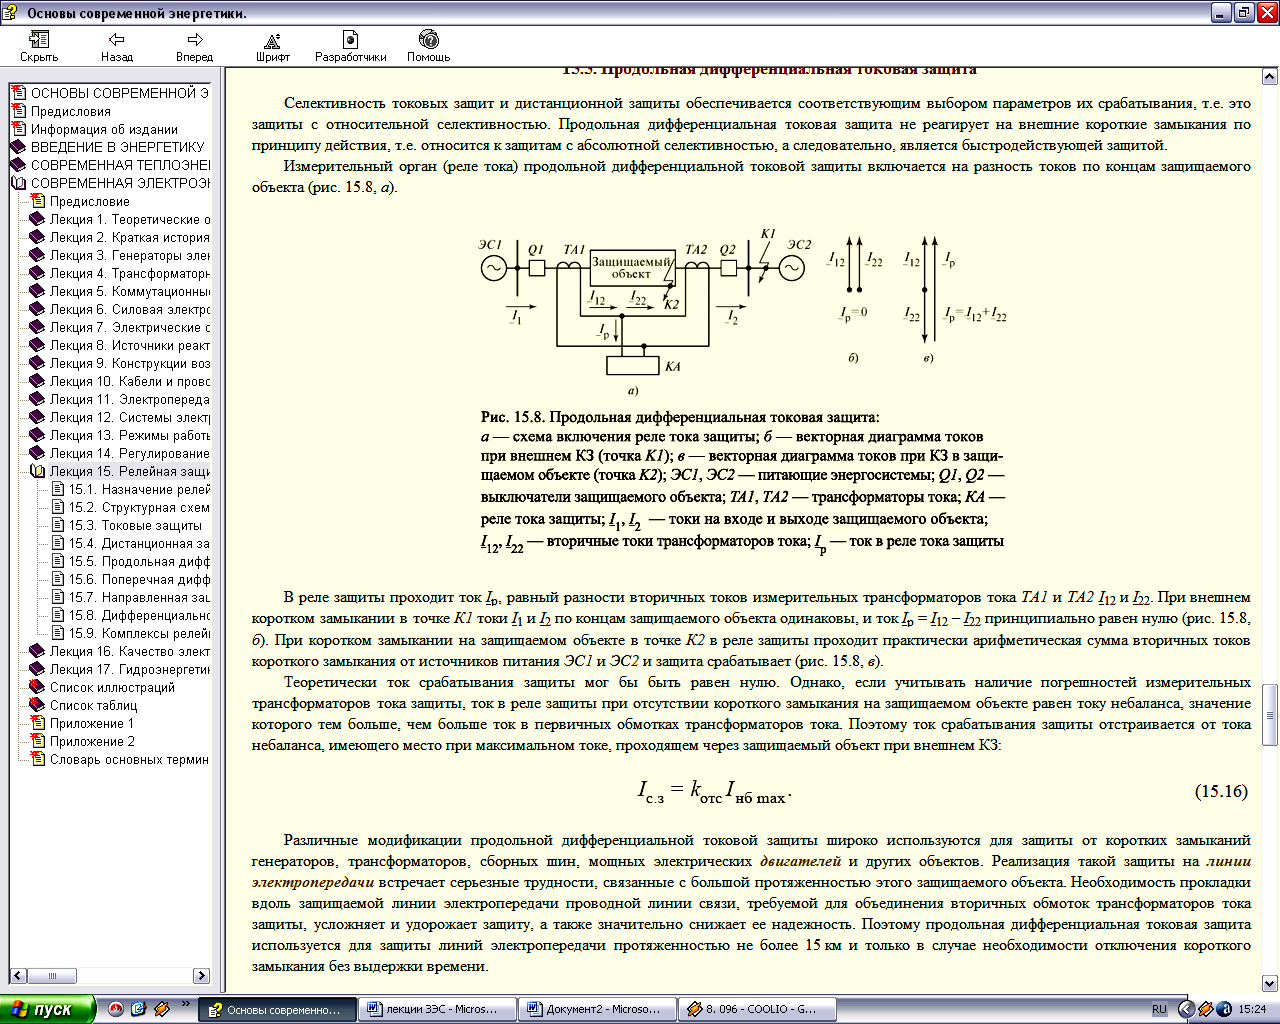This screenshot has width=1280, height=1024.
Task: Open the Шрифт font toolbar icon
Action: [272, 46]
